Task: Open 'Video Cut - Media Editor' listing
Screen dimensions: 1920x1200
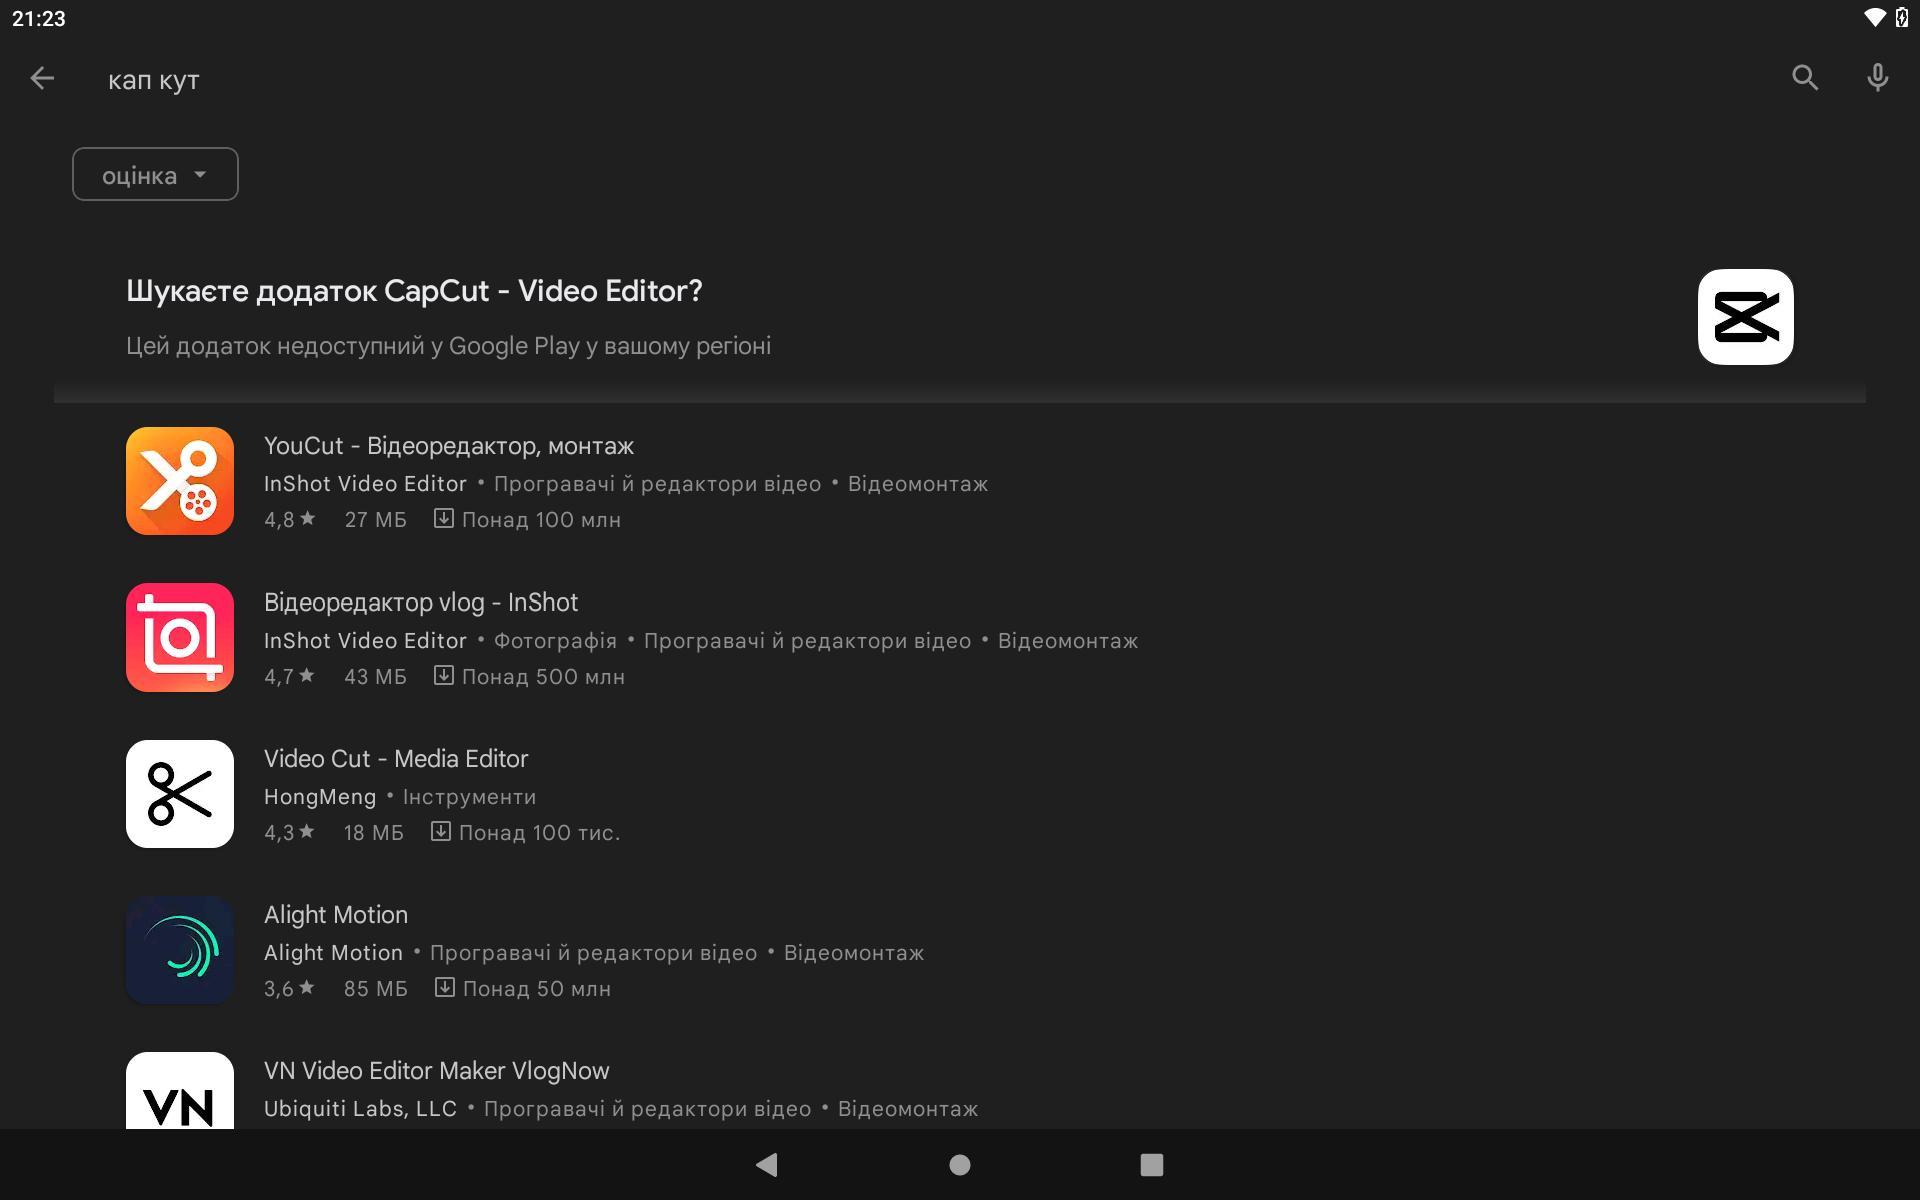Action: 396,759
